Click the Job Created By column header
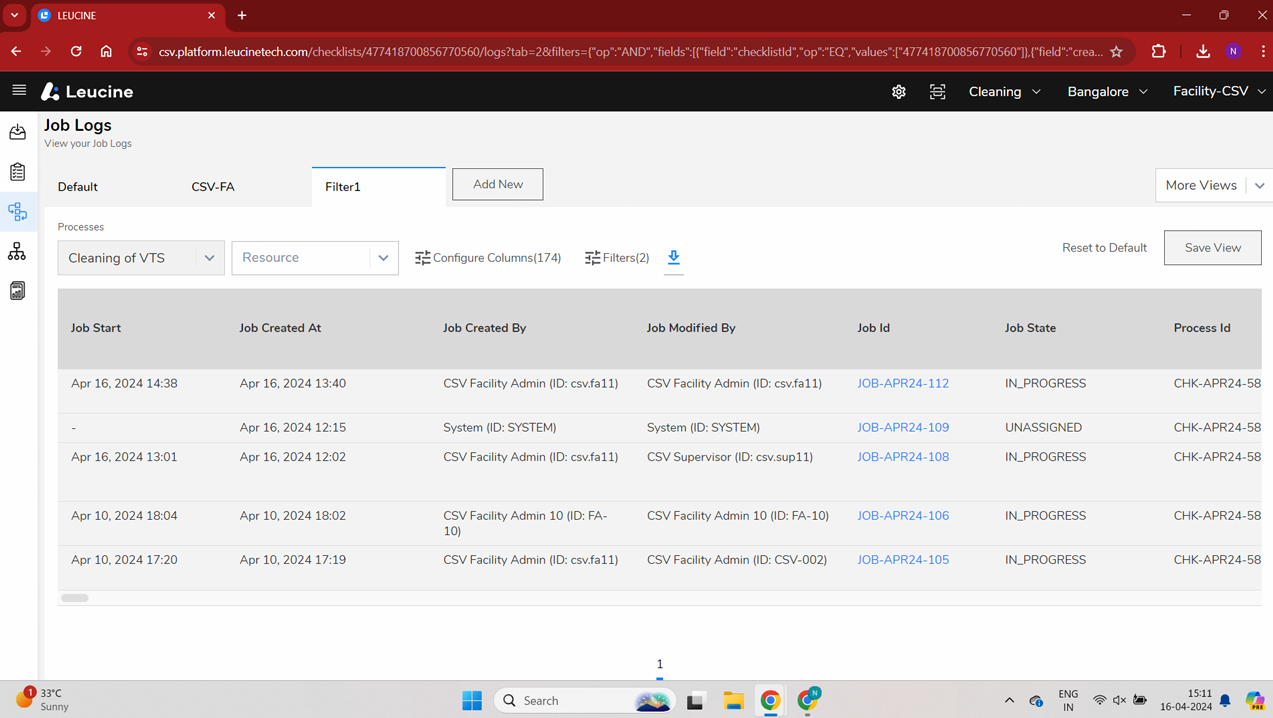This screenshot has height=718, width=1273. click(485, 328)
